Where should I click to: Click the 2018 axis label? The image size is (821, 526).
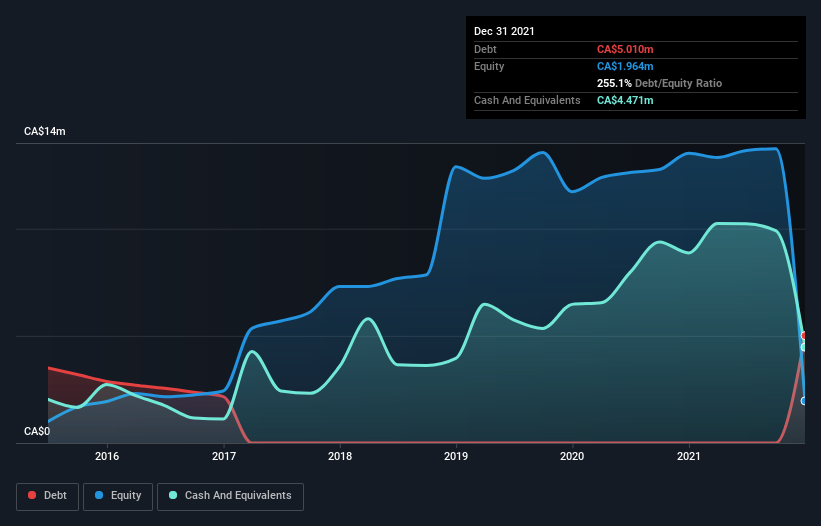340,456
